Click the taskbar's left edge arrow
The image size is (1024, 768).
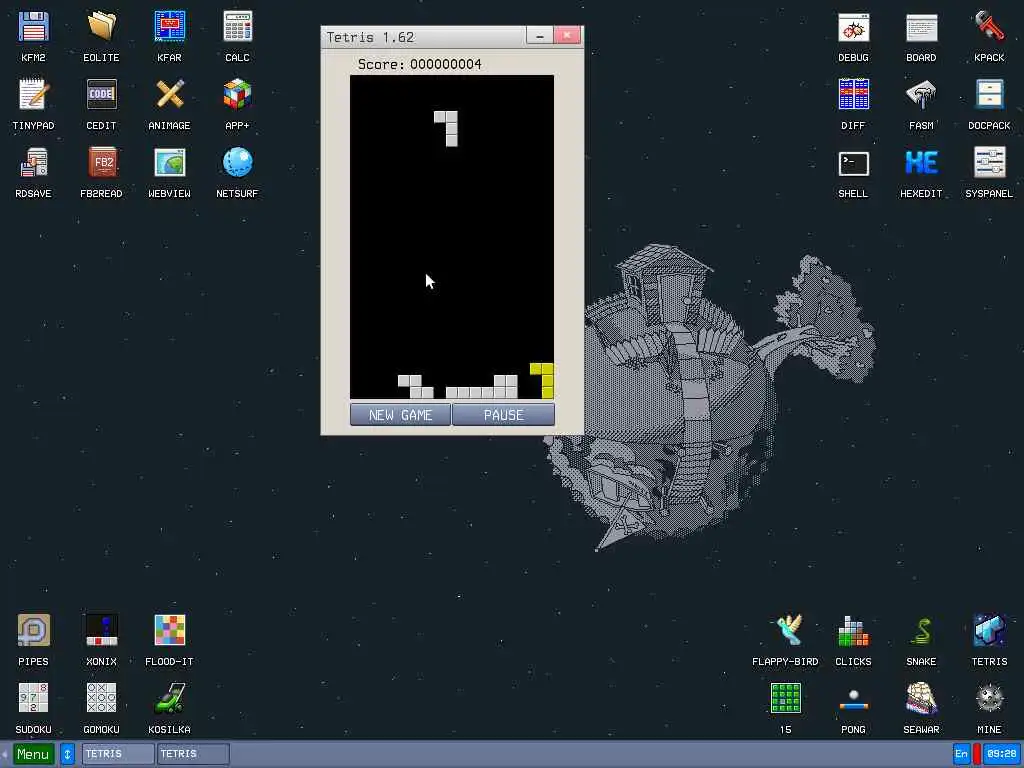pyautogui.click(x=5, y=754)
